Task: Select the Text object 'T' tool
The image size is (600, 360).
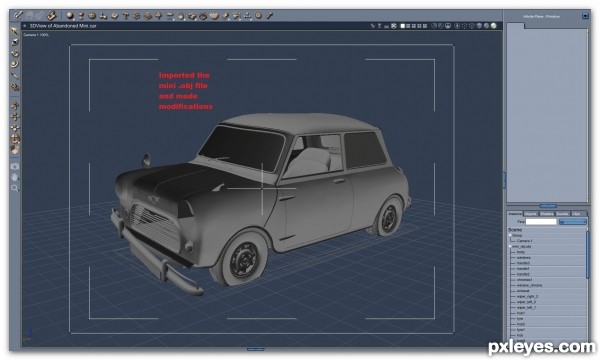Action: pos(126,16)
